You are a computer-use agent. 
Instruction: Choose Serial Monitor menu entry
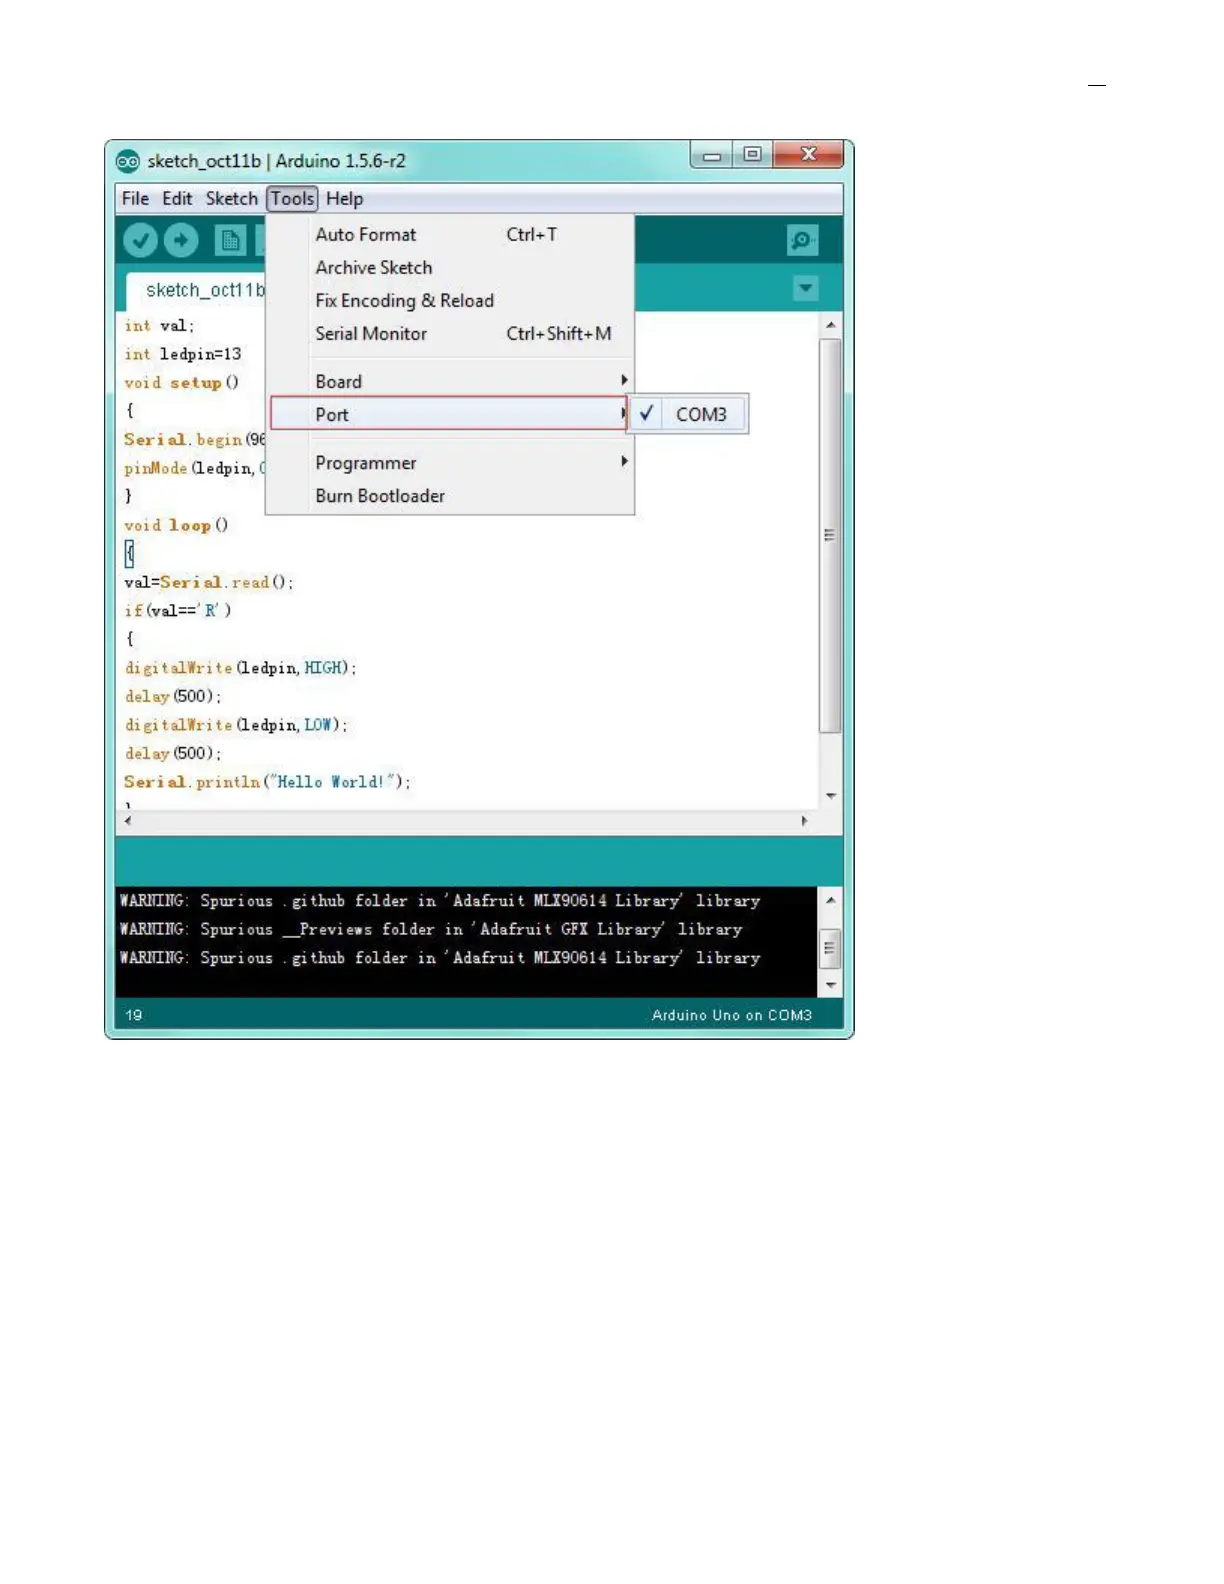[x=450, y=334]
